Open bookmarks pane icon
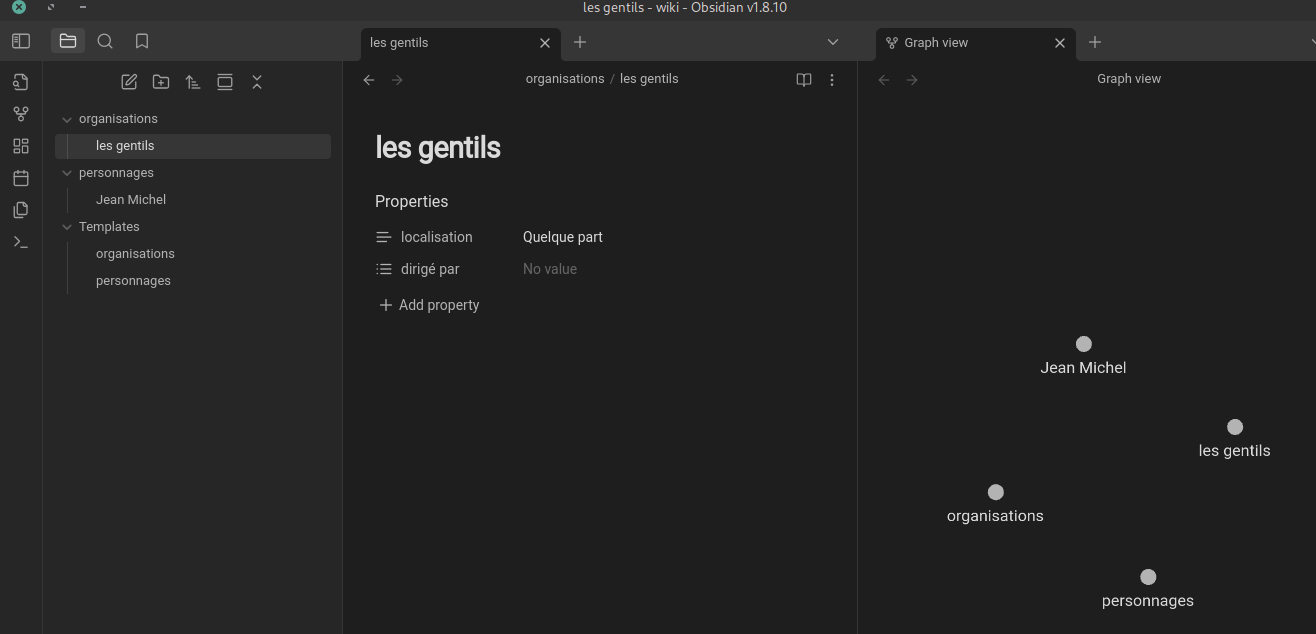Viewport: 1316px width, 634px height. 142,41
